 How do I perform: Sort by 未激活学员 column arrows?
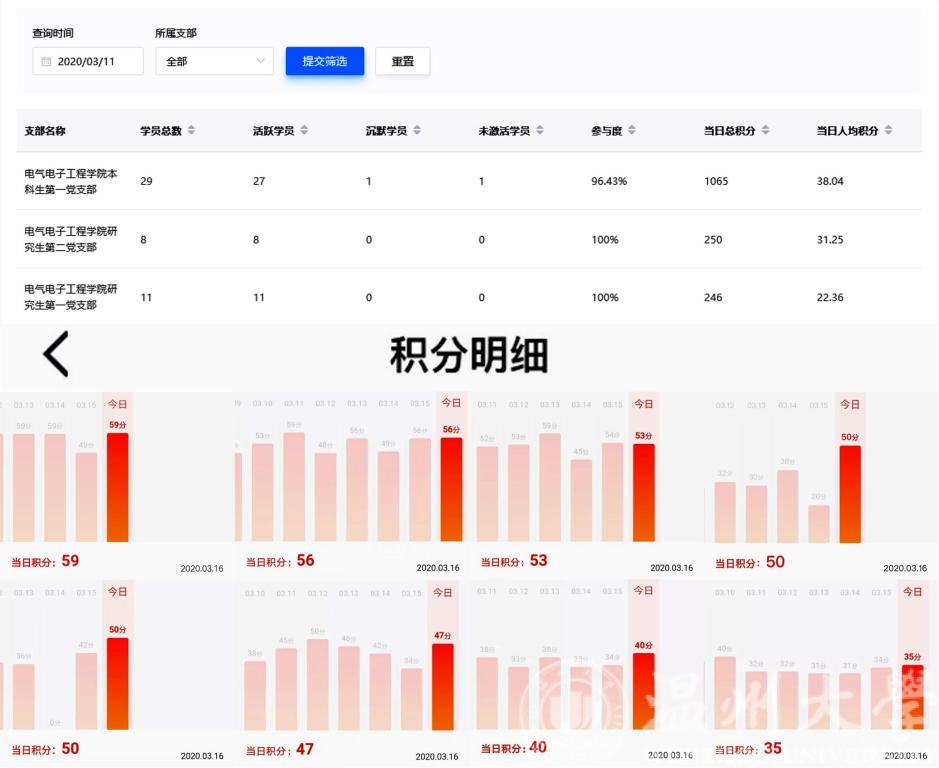pos(540,130)
